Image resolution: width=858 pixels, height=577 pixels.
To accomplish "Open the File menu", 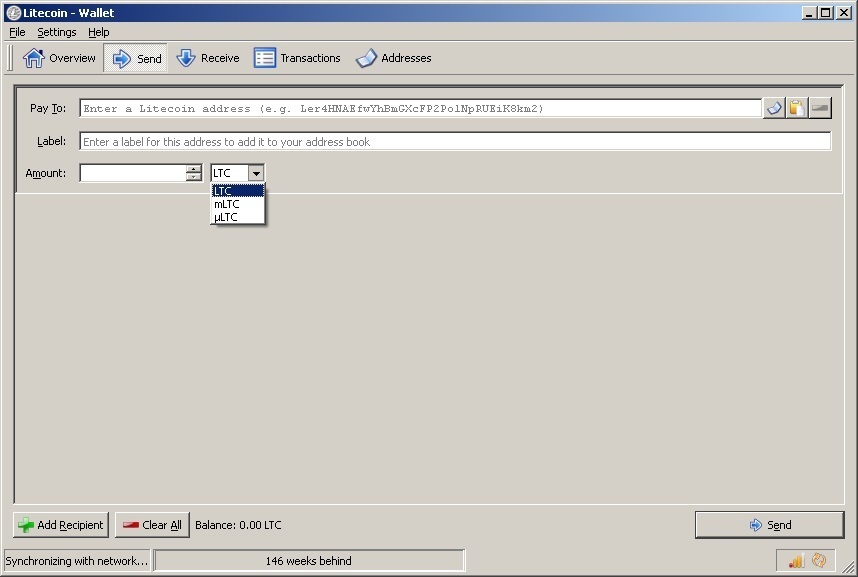I will point(16,32).
